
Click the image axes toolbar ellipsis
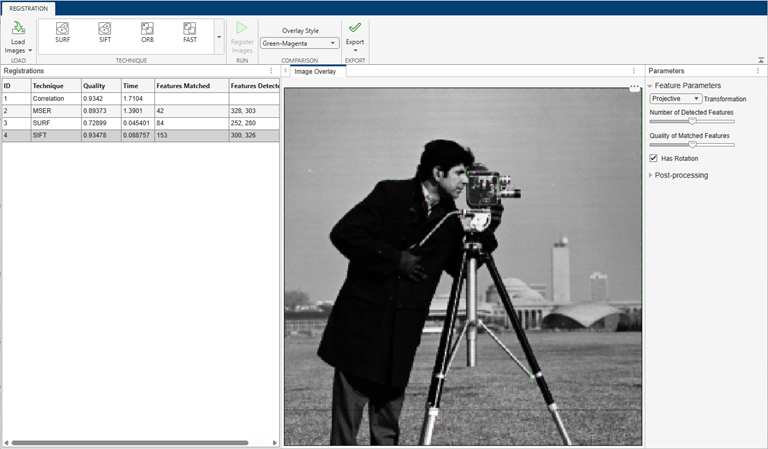634,87
